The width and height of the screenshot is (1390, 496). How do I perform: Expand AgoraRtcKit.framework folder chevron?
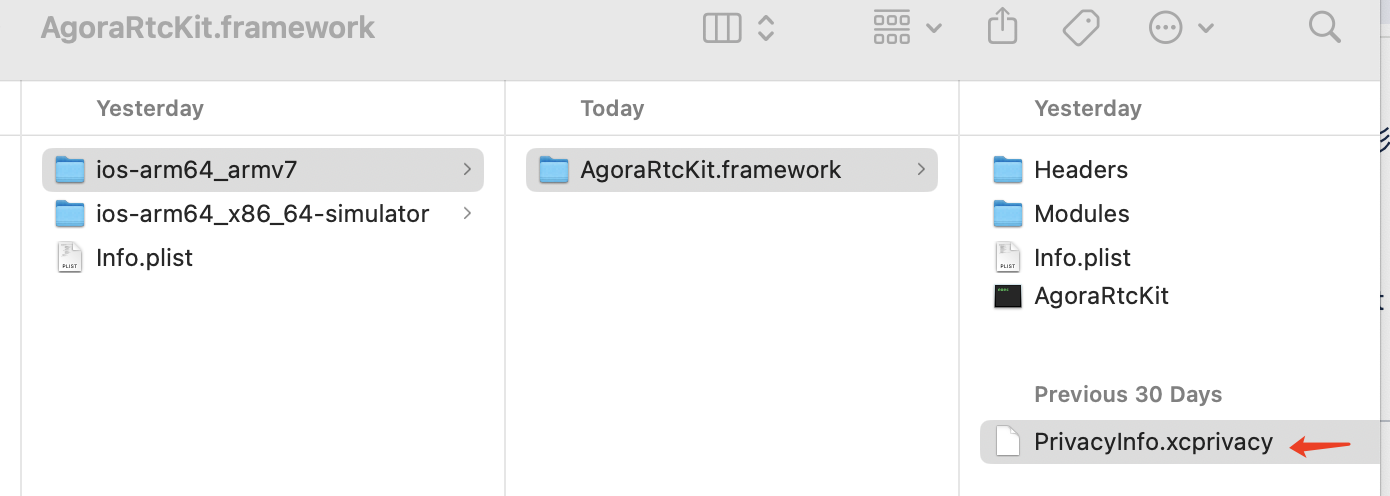(921, 170)
